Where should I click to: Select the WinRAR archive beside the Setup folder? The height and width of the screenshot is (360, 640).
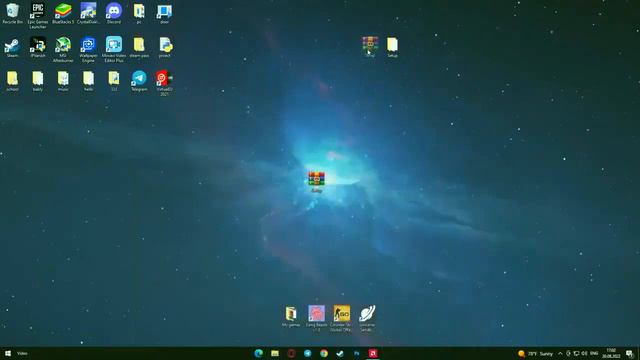(370, 46)
